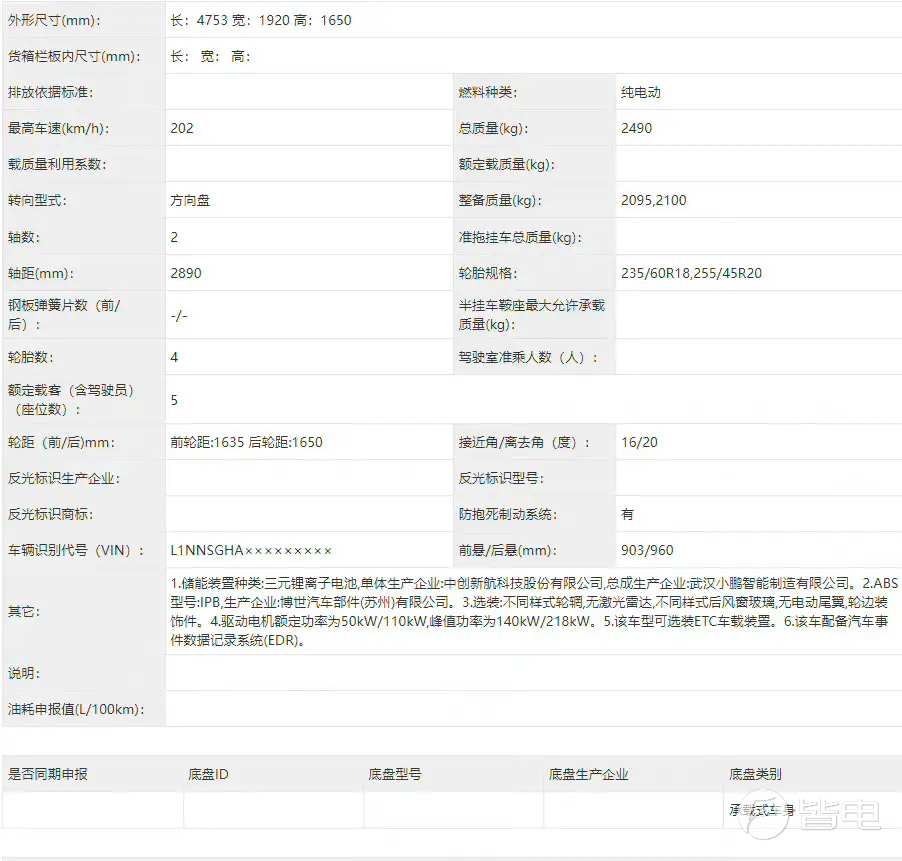Select the 接近角/离去角 (度) label
This screenshot has width=902, height=861.
tap(523, 442)
